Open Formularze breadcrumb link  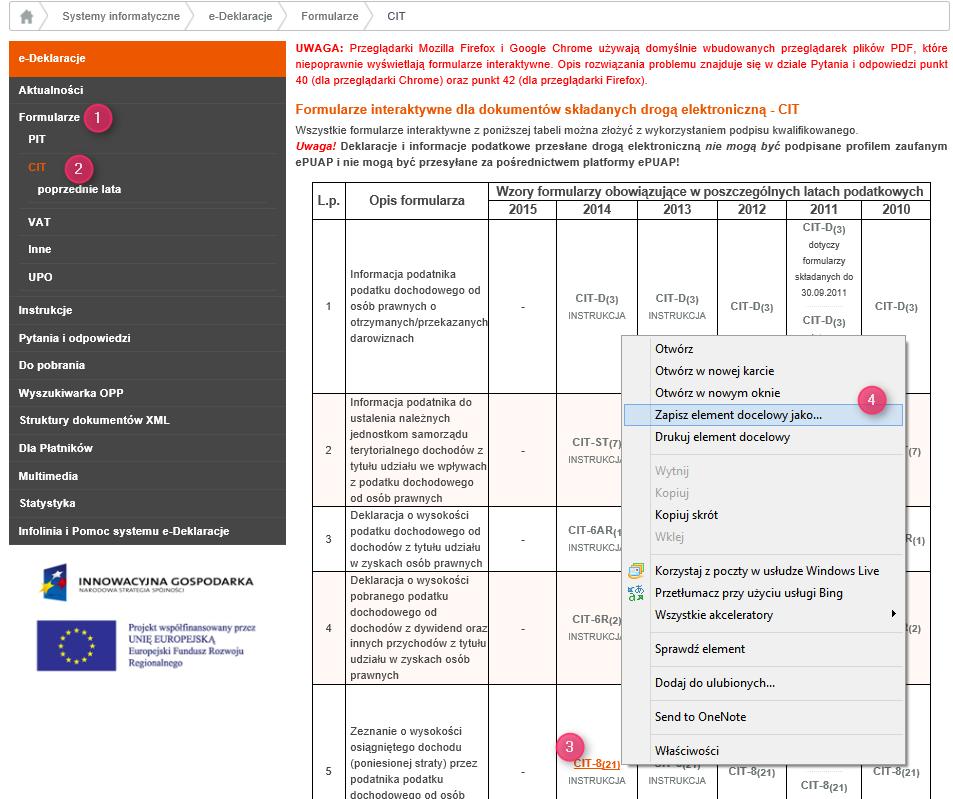pos(329,16)
